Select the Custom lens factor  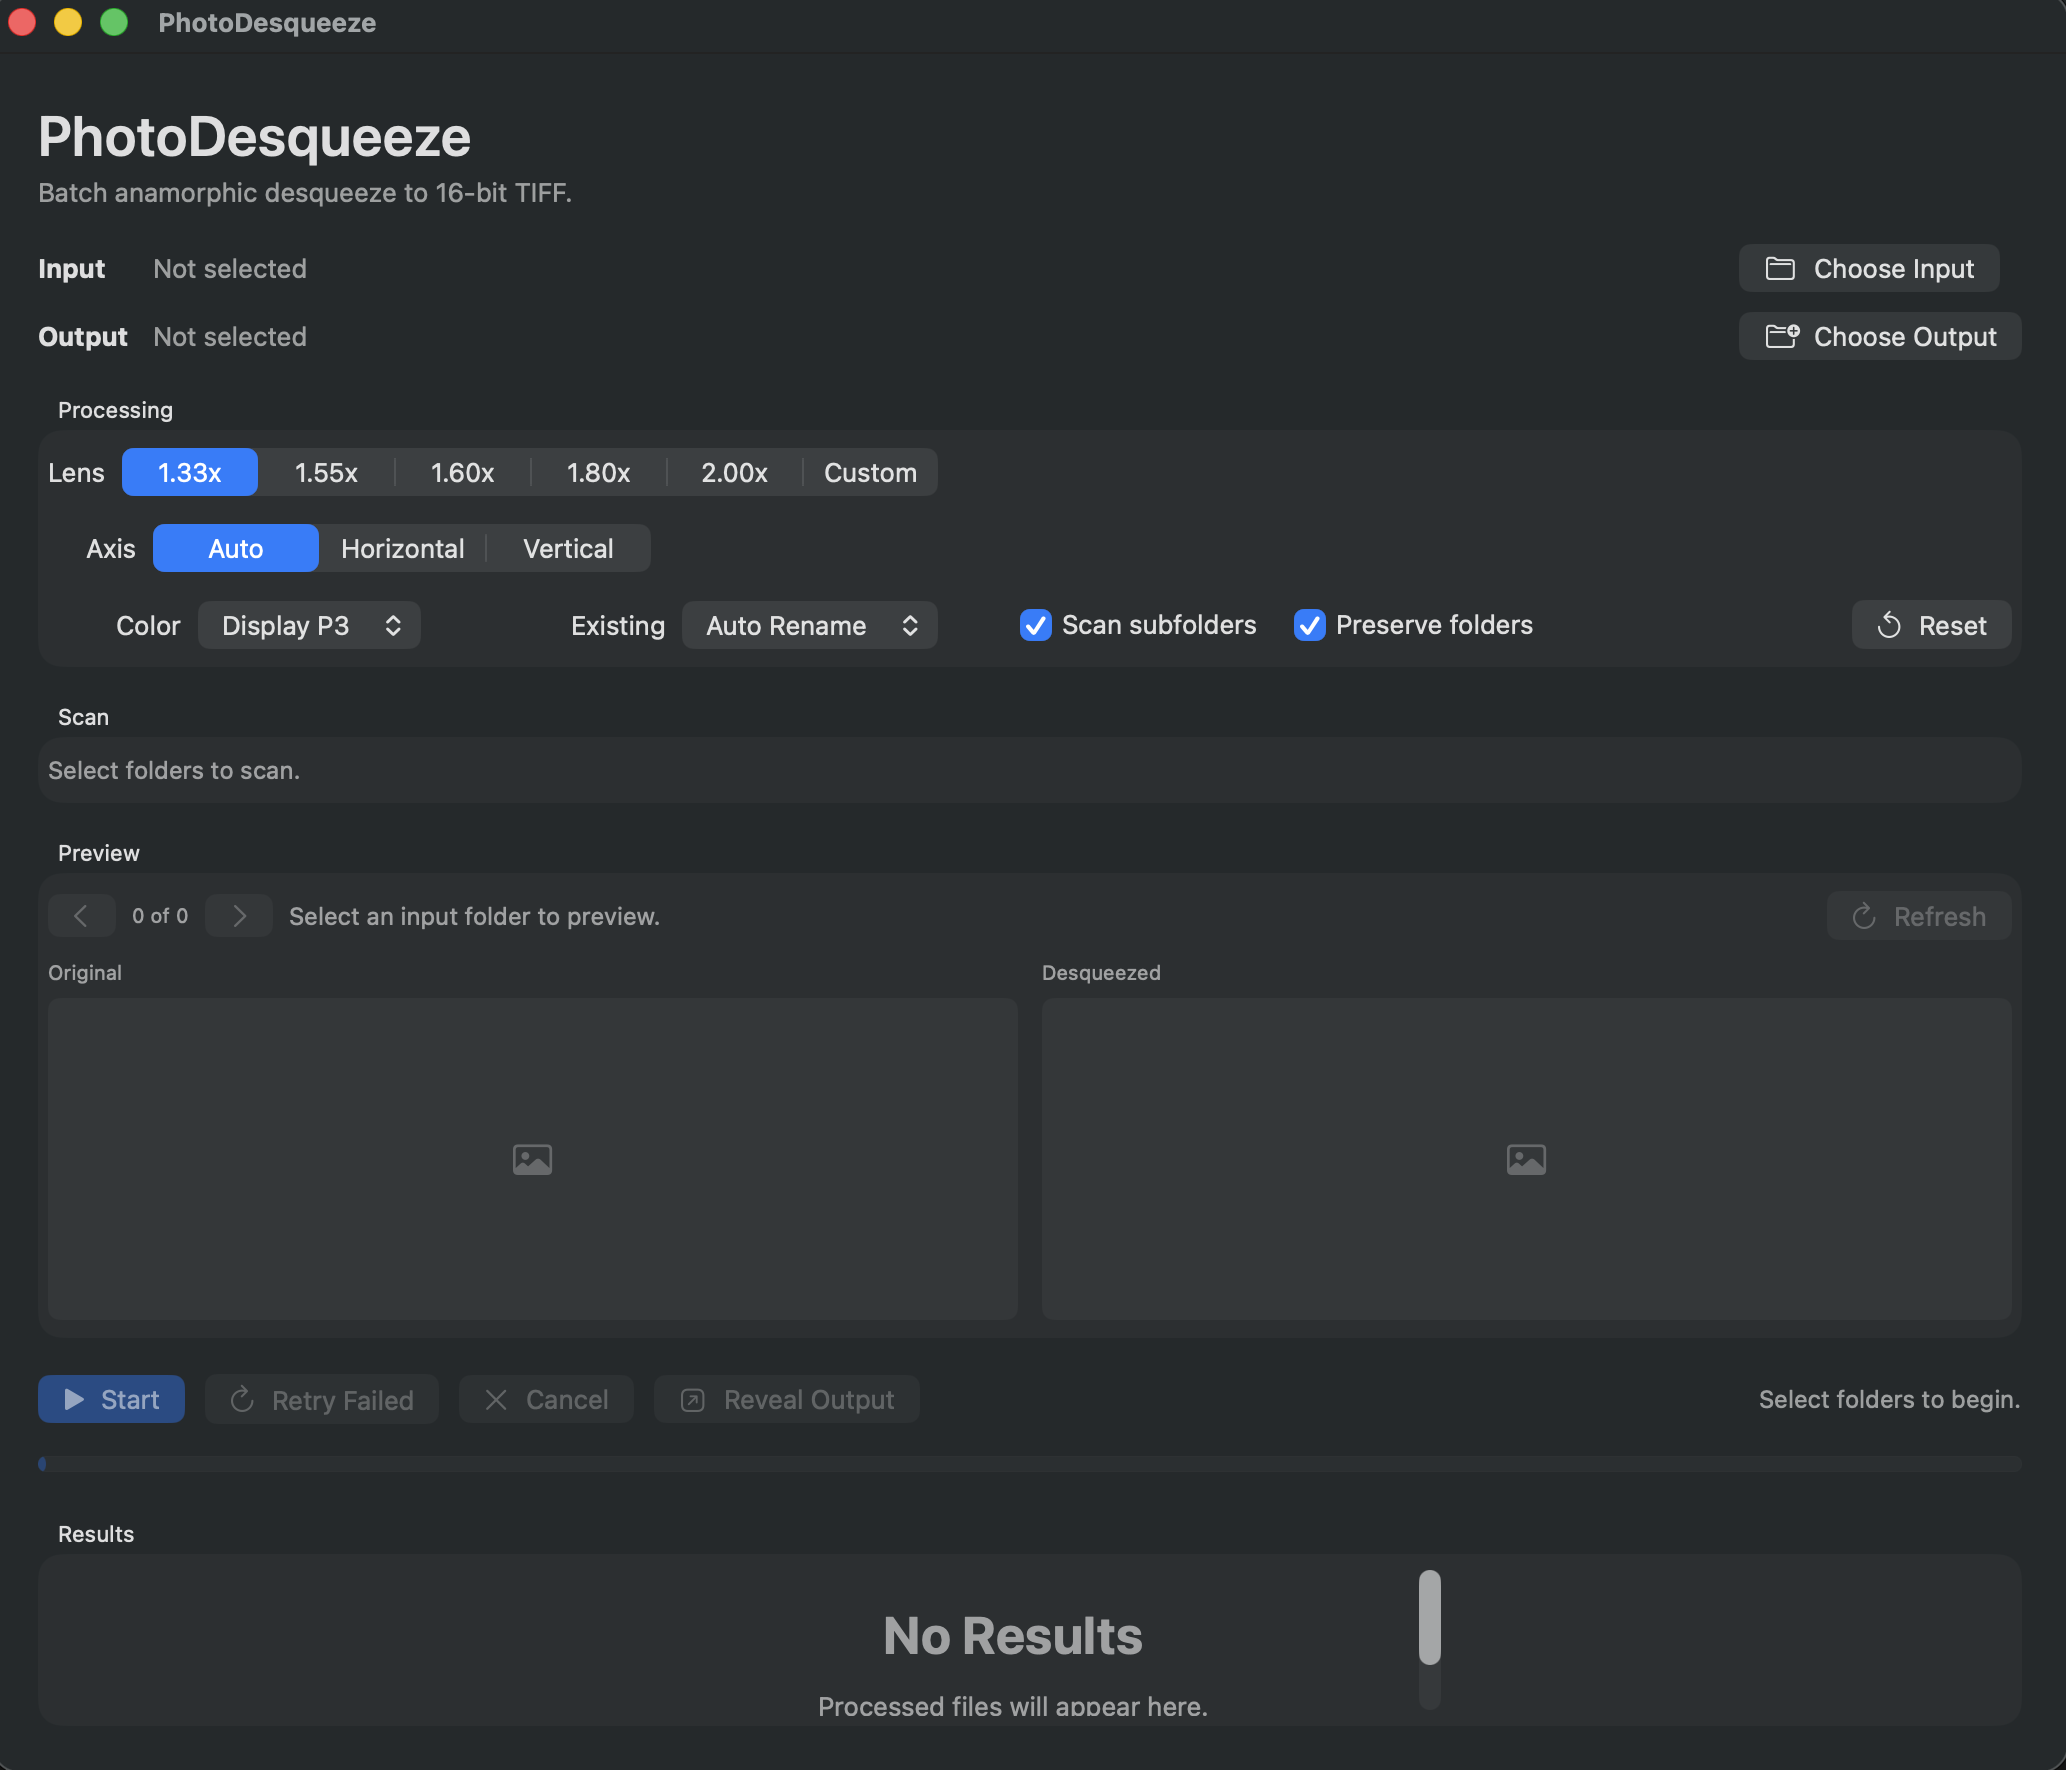click(870, 472)
